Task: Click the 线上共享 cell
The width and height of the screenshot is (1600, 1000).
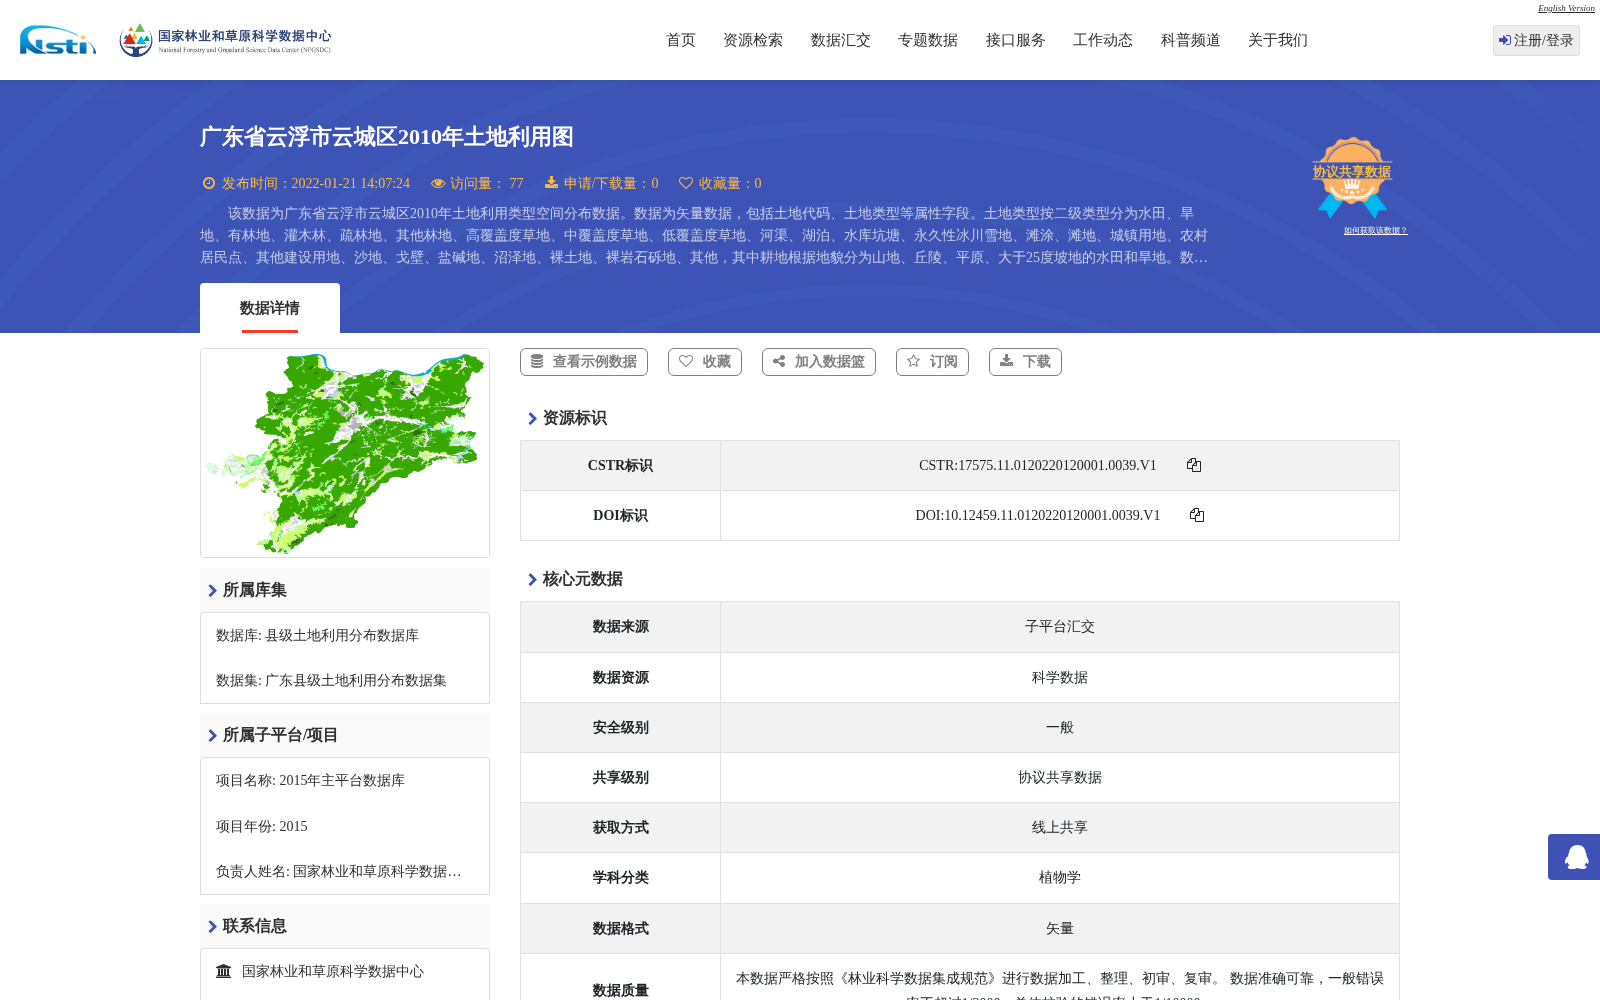Action: [1060, 827]
